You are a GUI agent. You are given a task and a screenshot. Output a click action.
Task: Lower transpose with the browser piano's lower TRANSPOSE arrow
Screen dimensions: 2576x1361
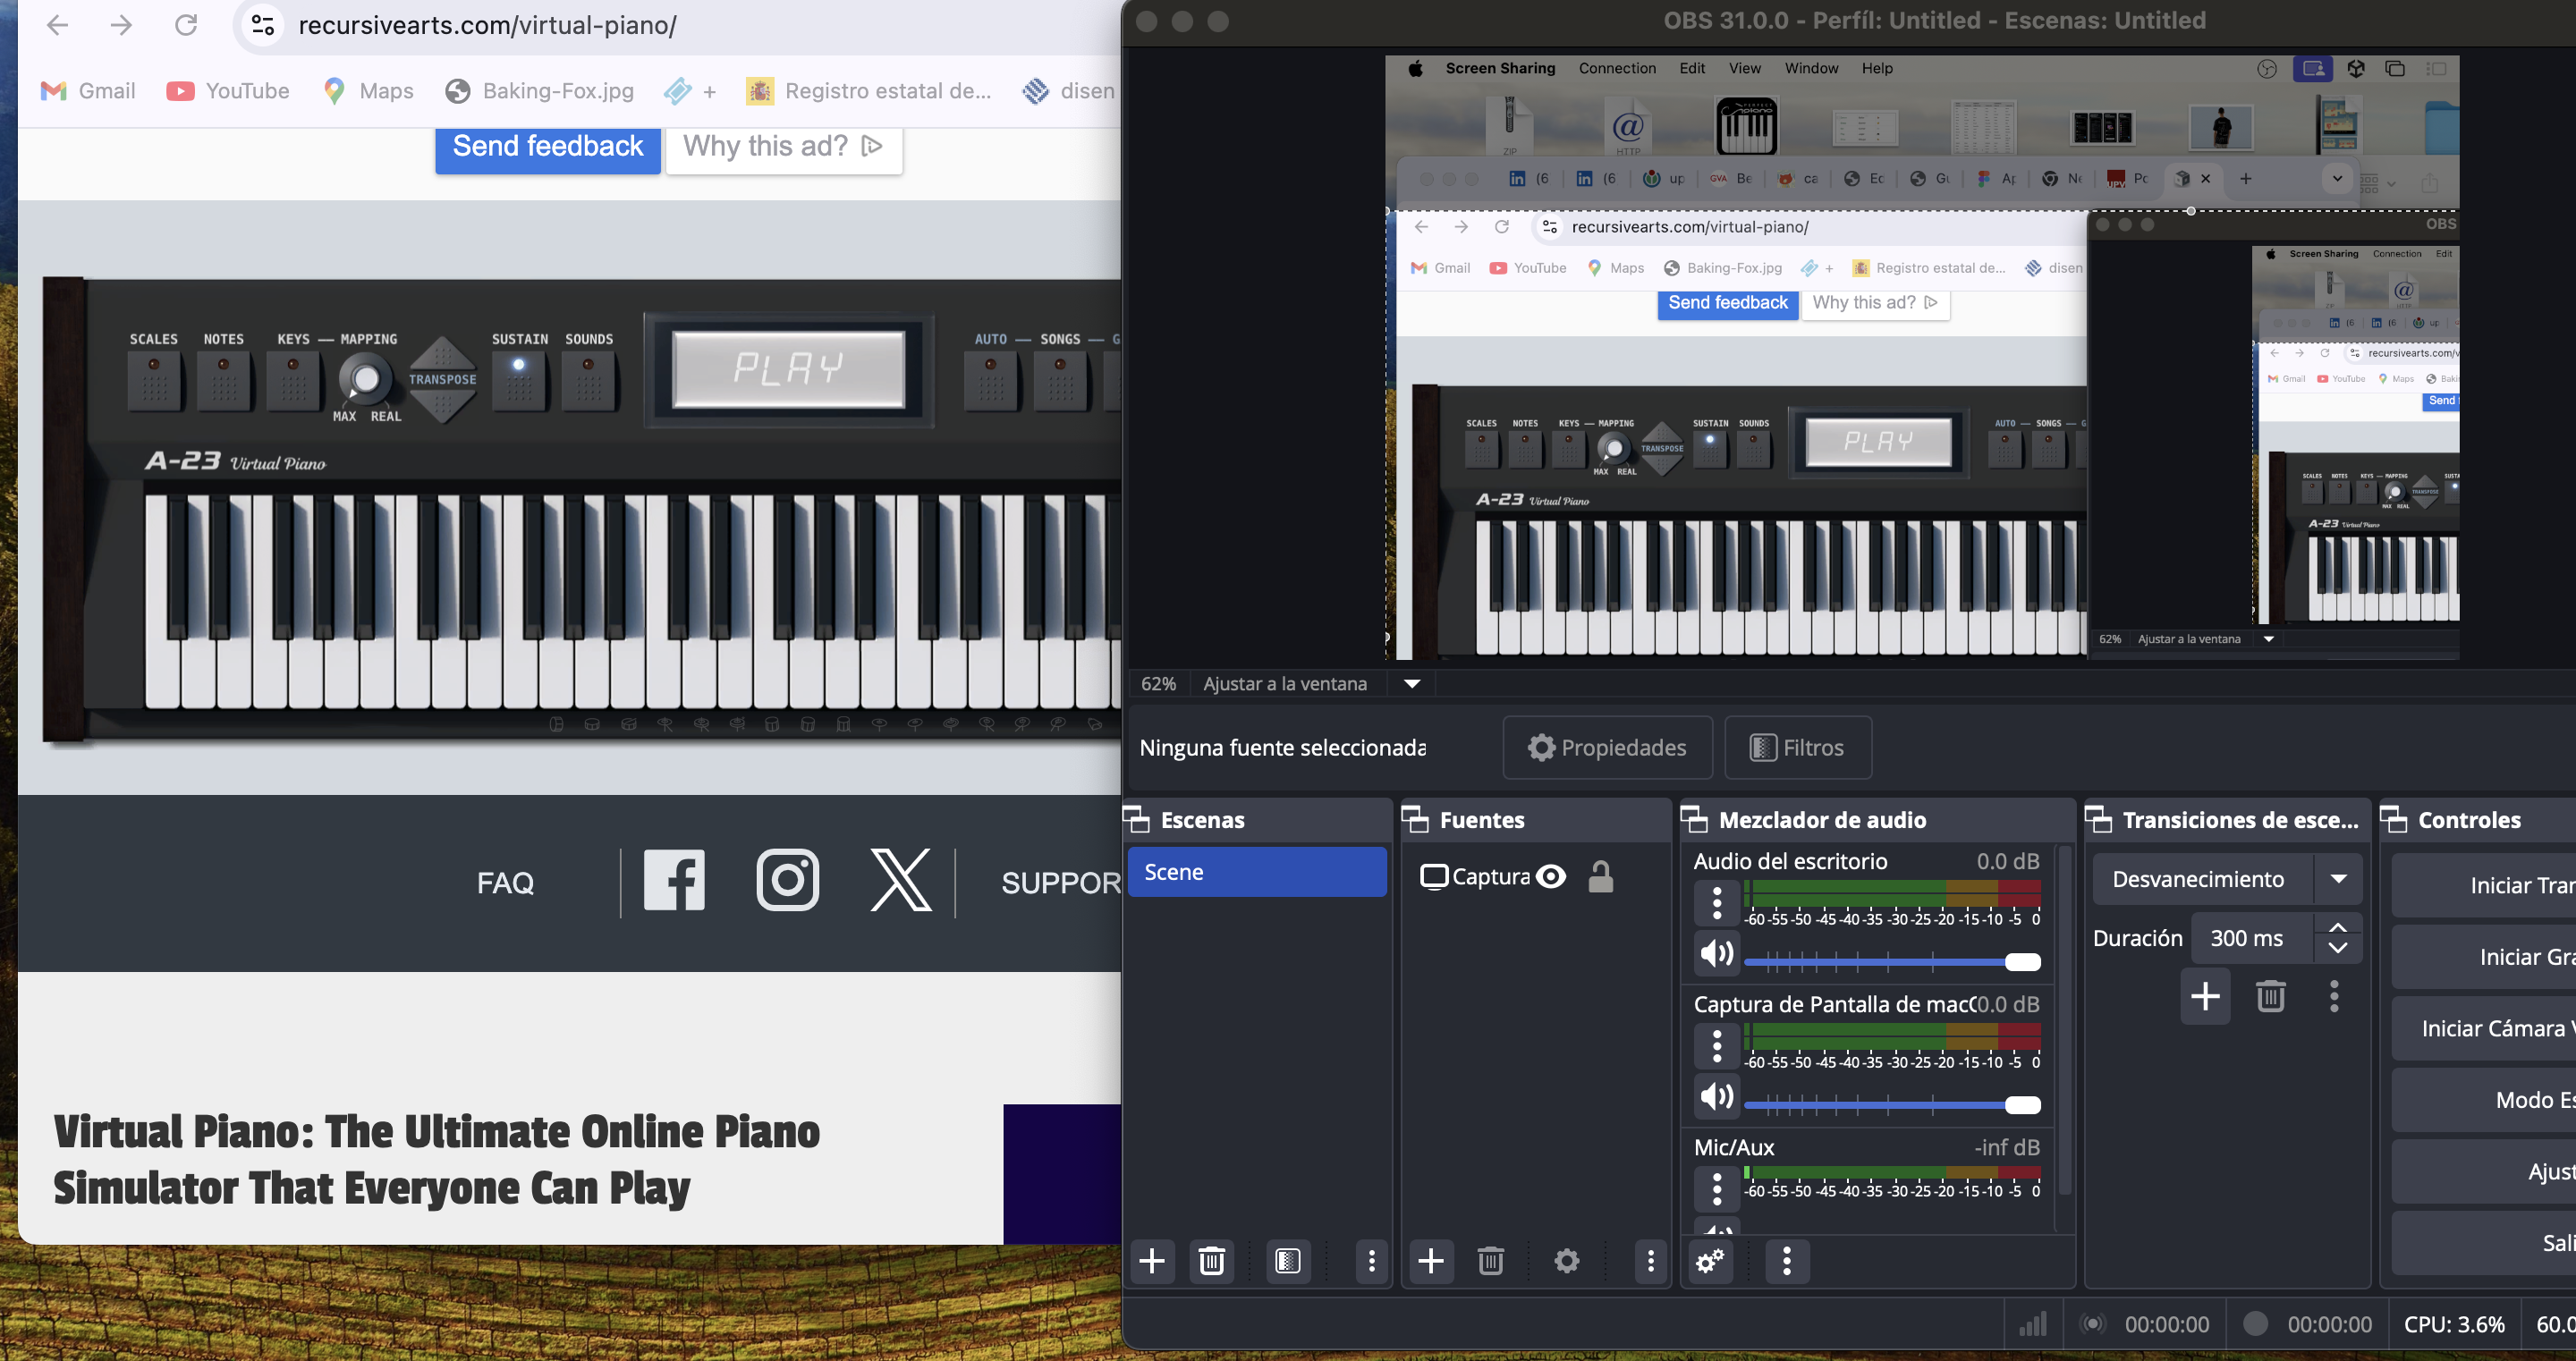point(443,404)
